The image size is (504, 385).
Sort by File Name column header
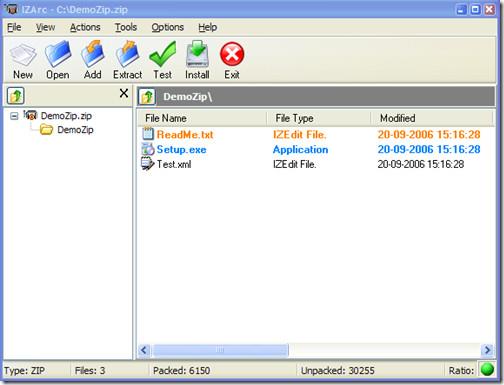202,118
